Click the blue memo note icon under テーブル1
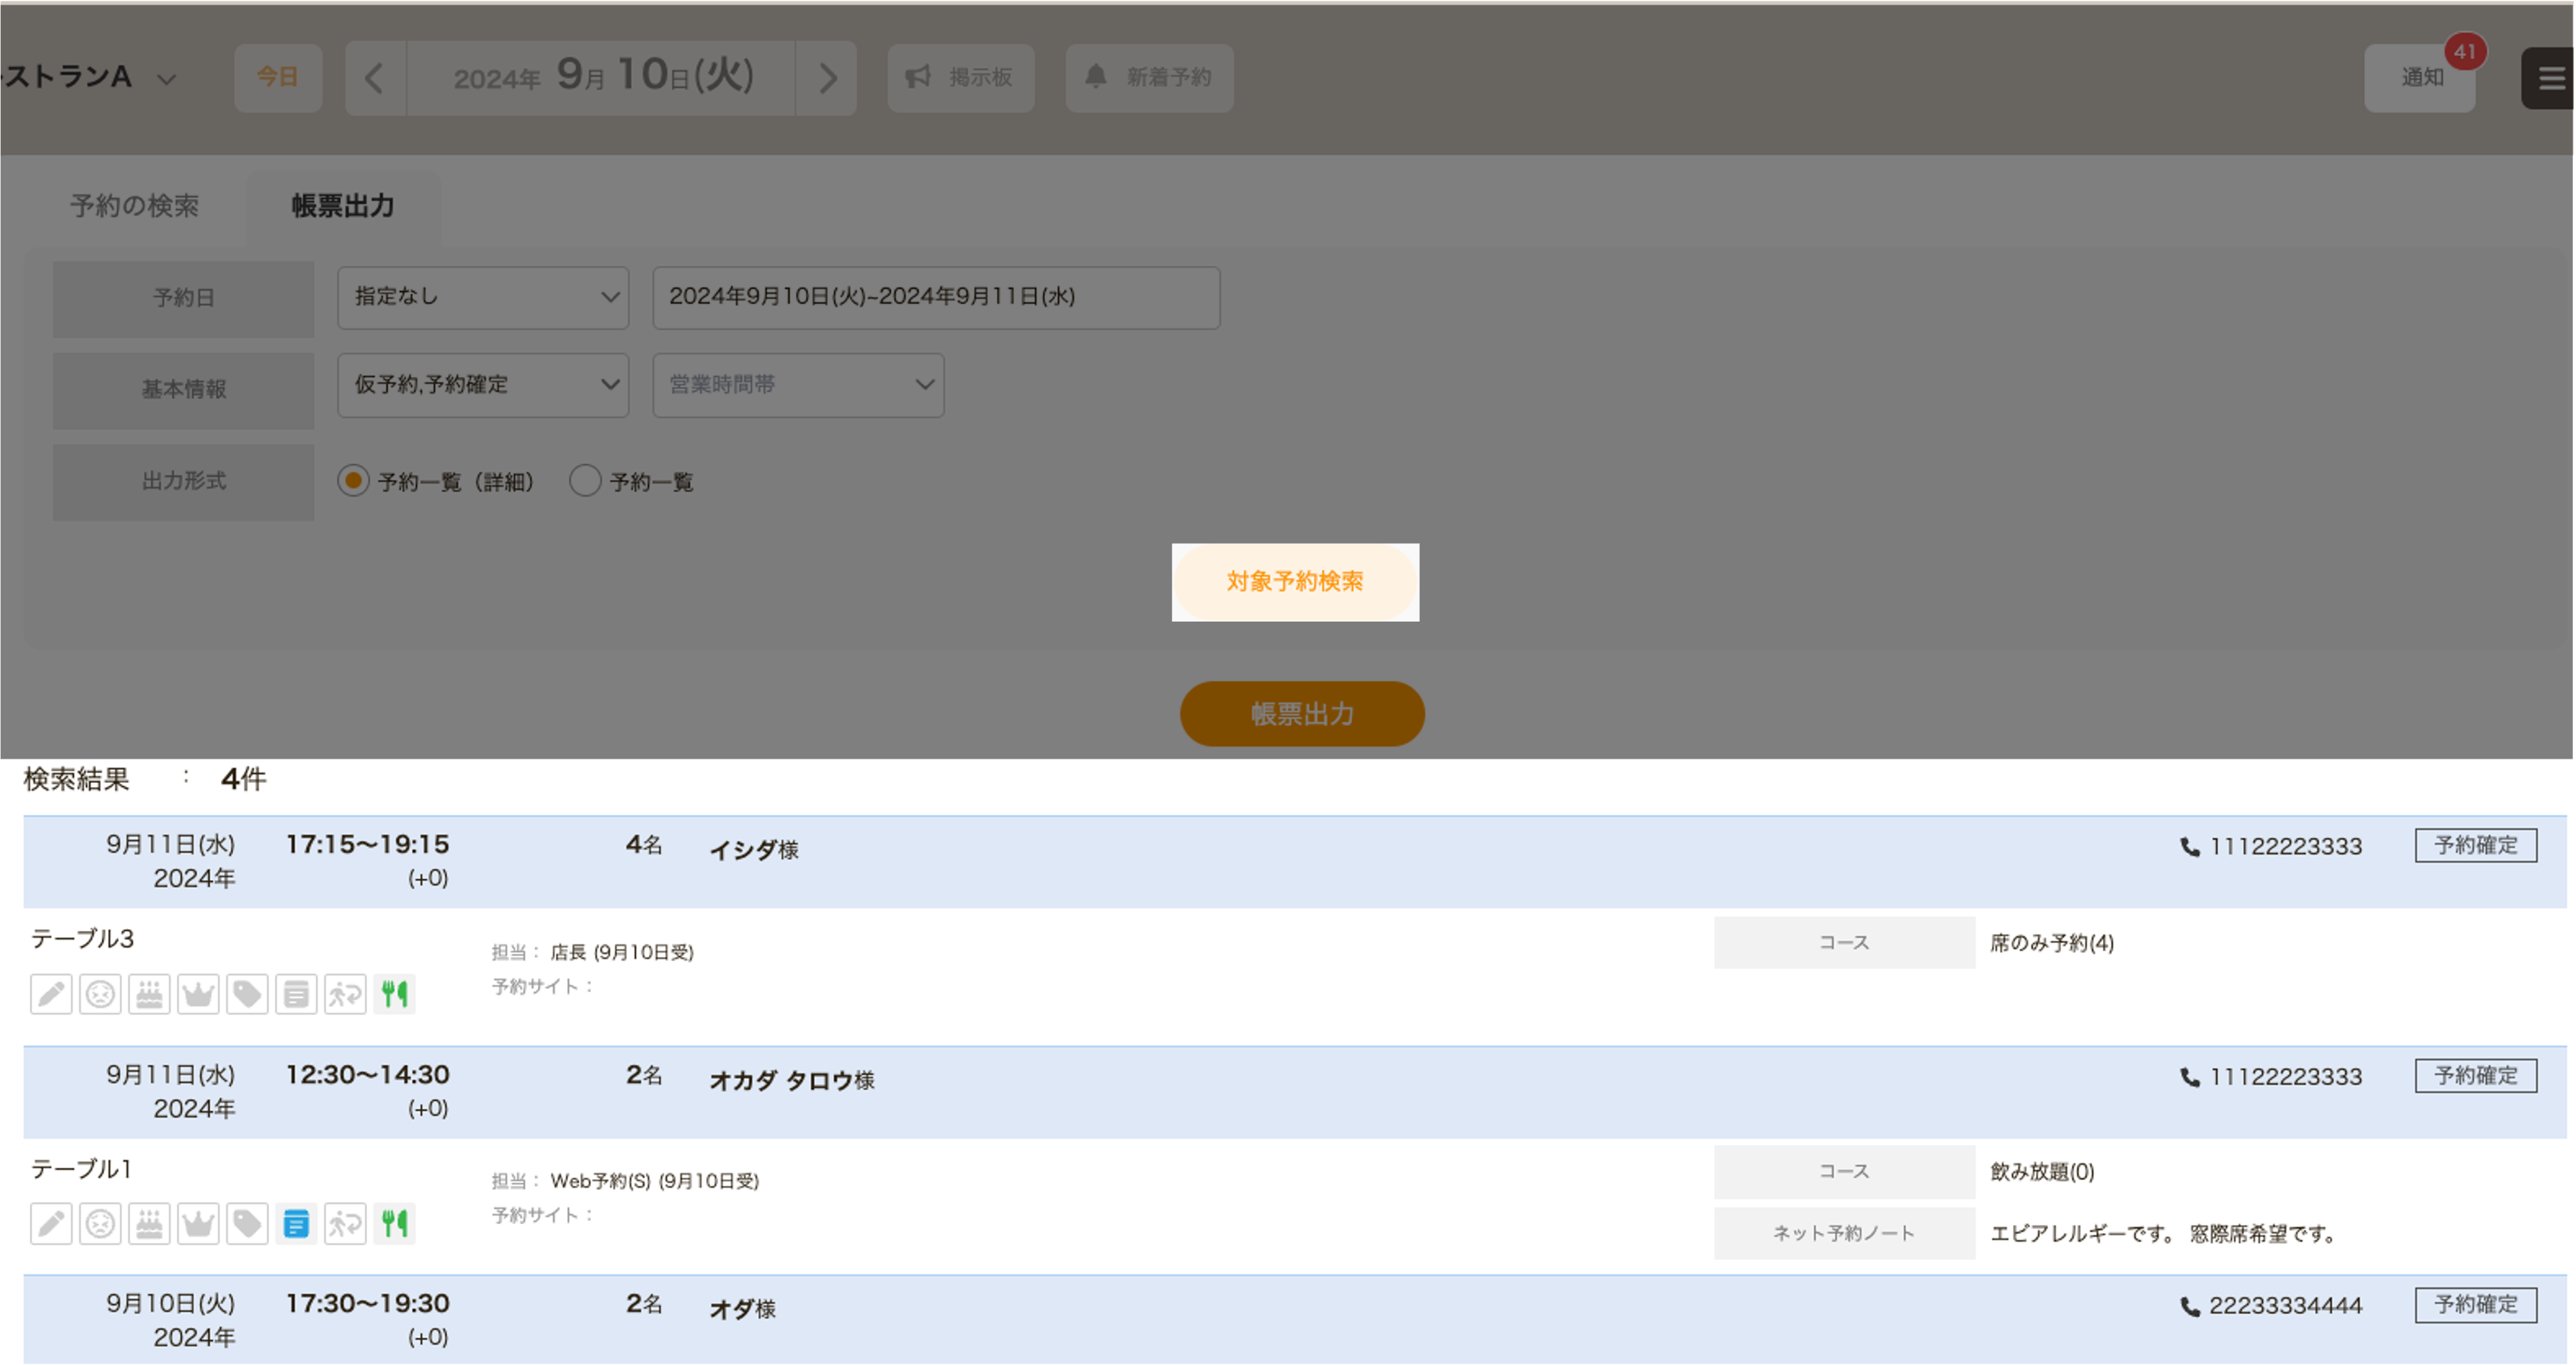 coord(296,1223)
